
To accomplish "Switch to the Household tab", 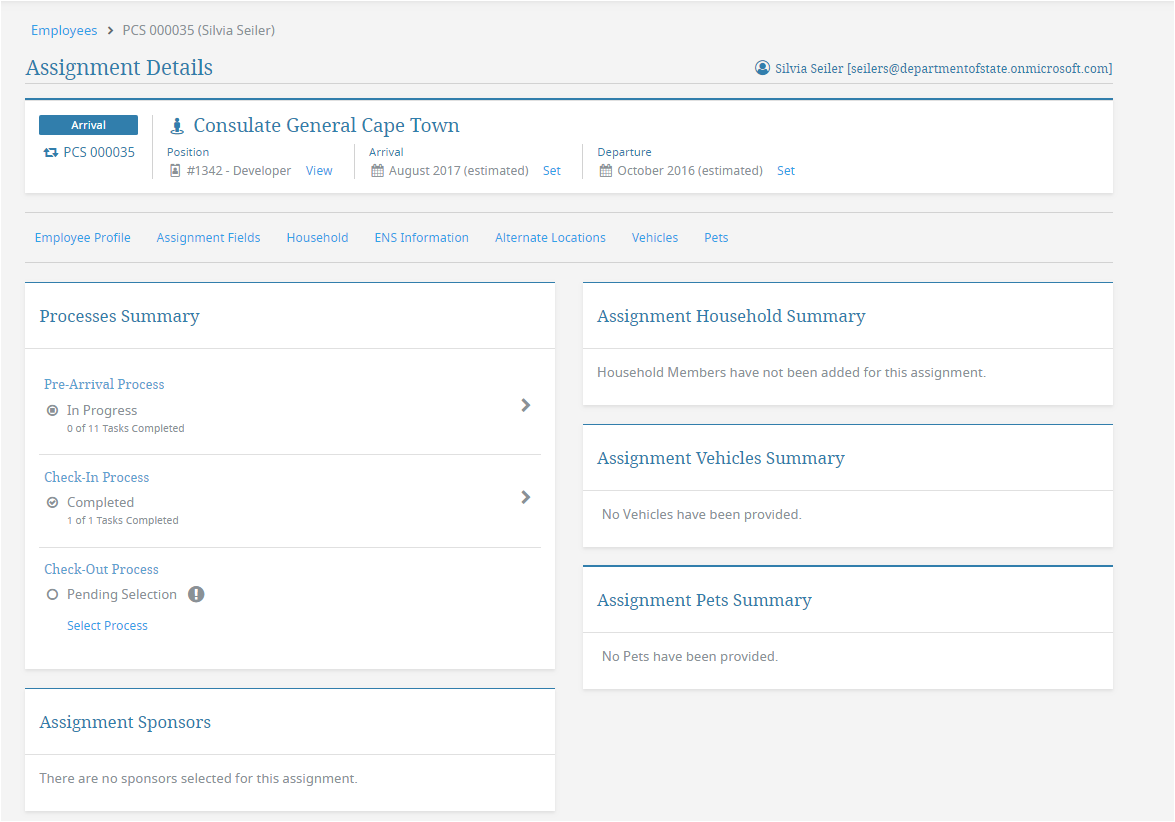I will 317,238.
